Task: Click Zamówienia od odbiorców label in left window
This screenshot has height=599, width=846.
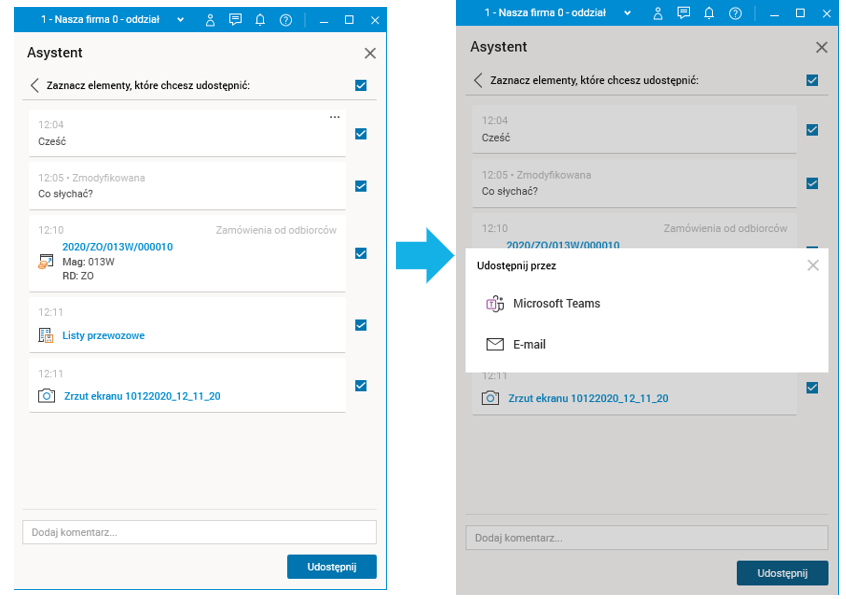Action: 276,230
